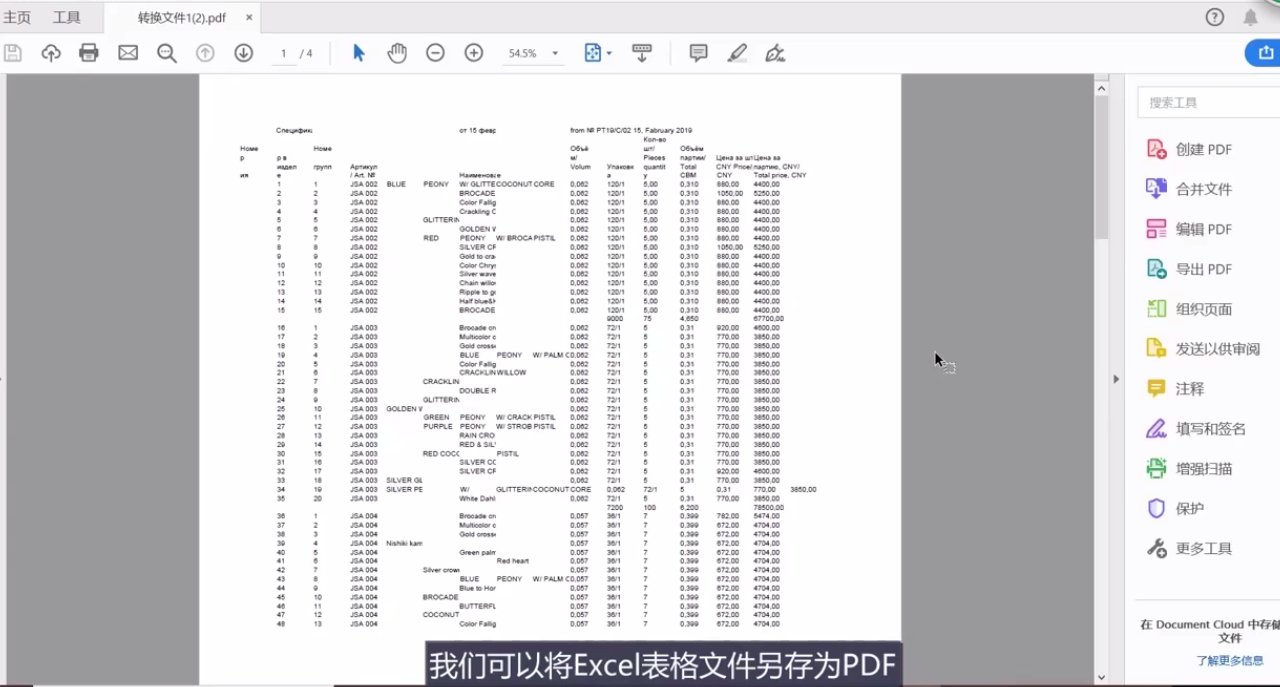
Task: Send file by email envelope icon
Action: click(x=128, y=53)
